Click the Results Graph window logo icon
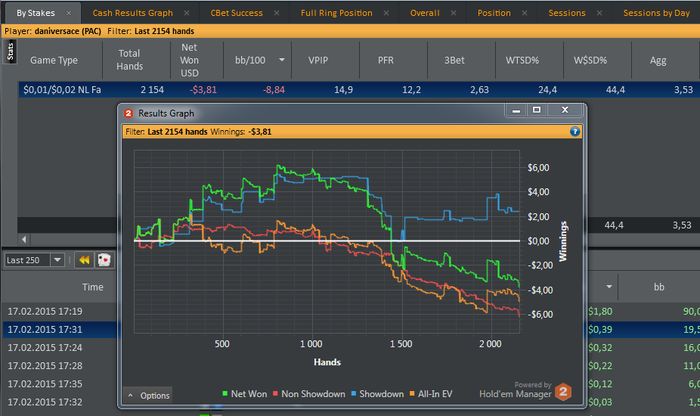700x416 pixels. tap(128, 113)
